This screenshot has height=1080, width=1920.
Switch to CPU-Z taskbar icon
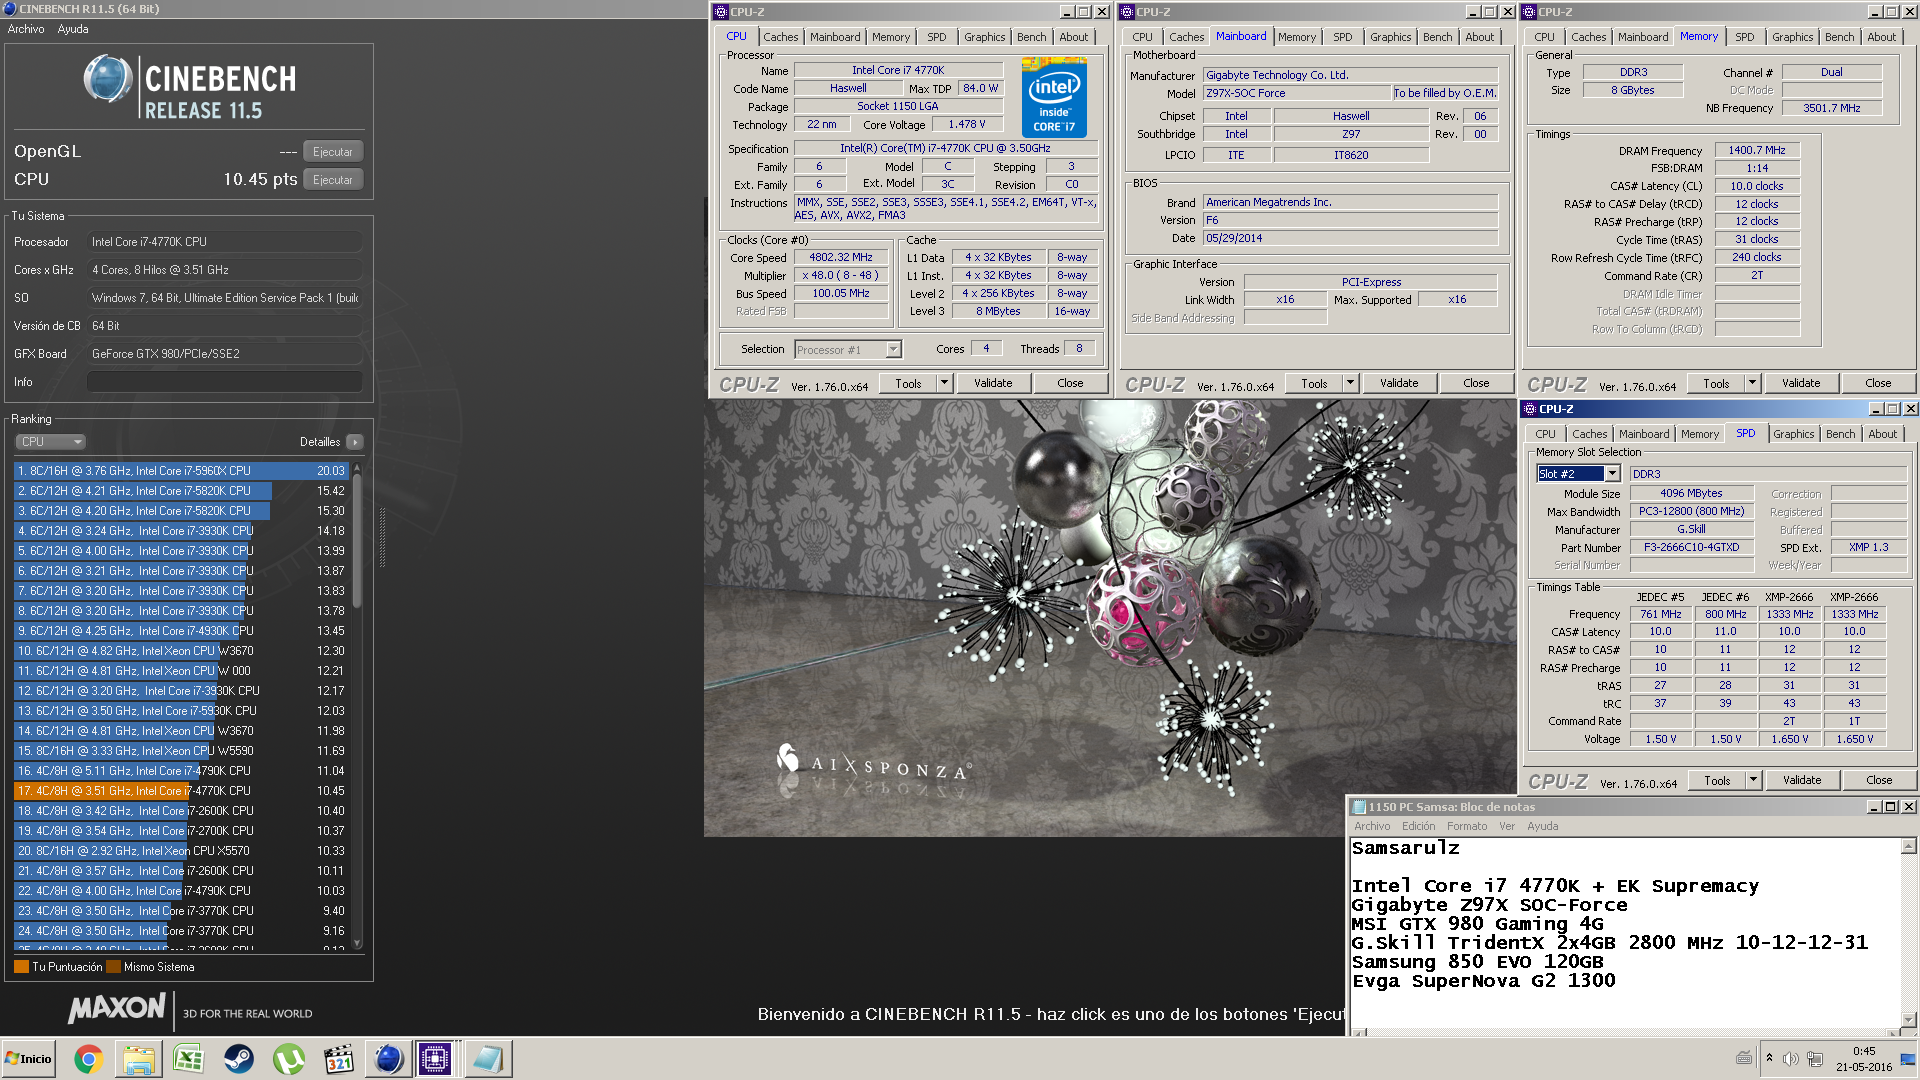(x=436, y=1059)
